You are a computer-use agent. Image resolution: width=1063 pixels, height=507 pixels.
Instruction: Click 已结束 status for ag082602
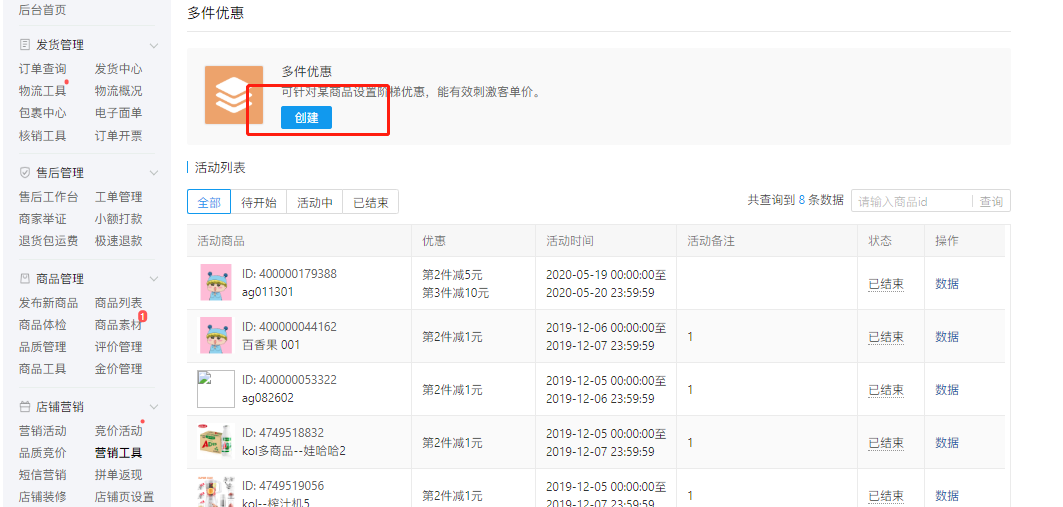pos(886,390)
